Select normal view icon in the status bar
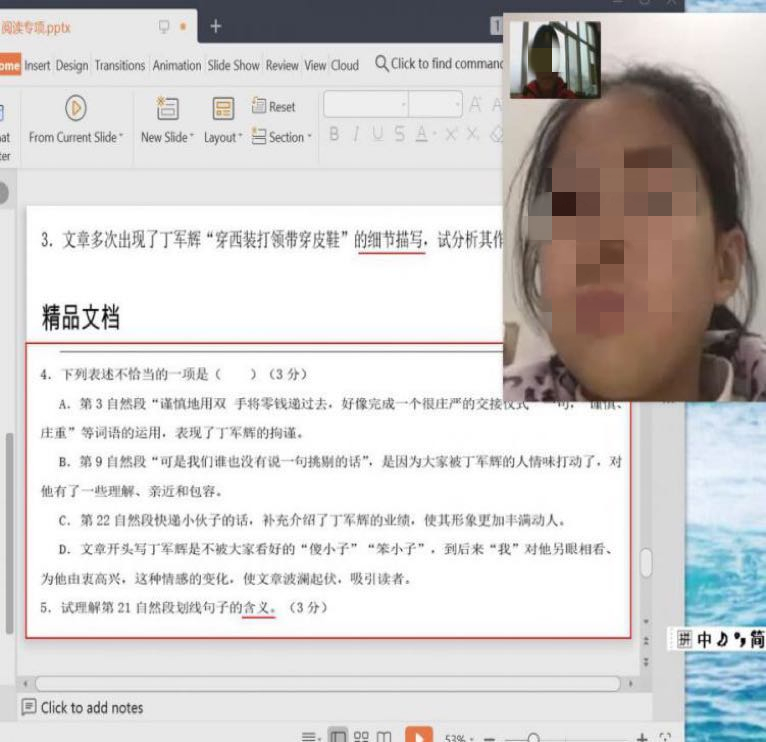 (x=338, y=738)
